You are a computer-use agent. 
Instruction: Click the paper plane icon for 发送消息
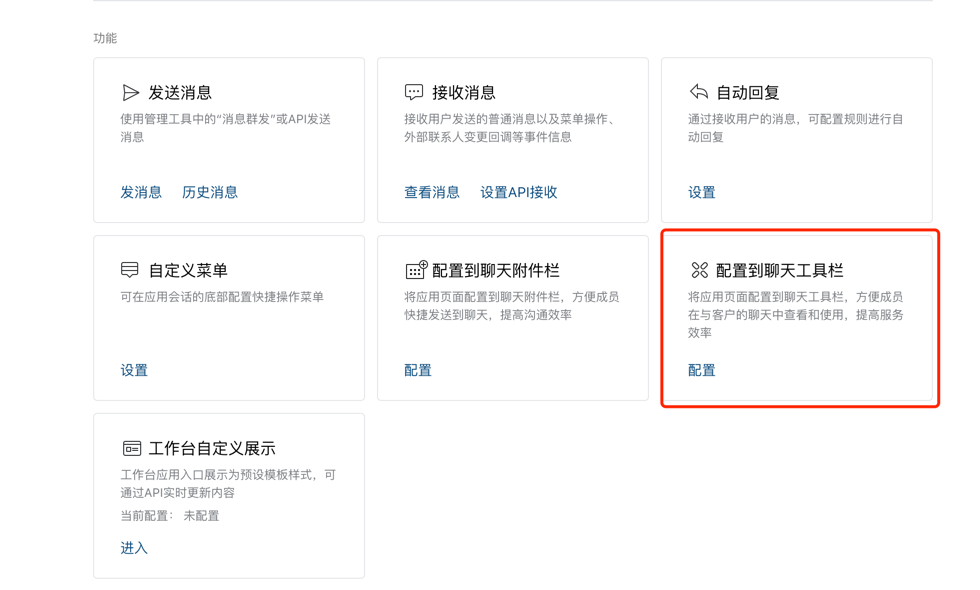tap(130, 93)
